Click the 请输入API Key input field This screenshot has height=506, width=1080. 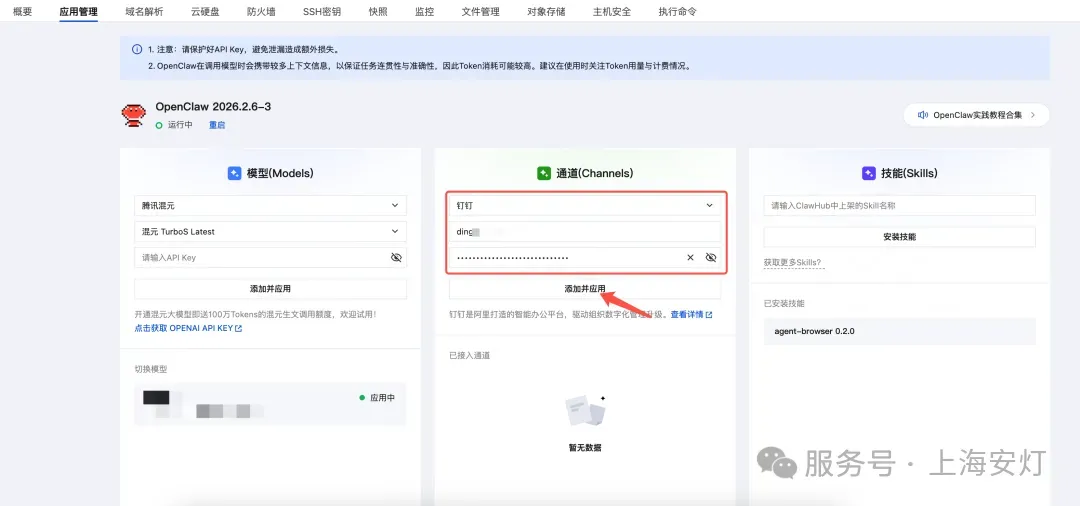pos(270,257)
